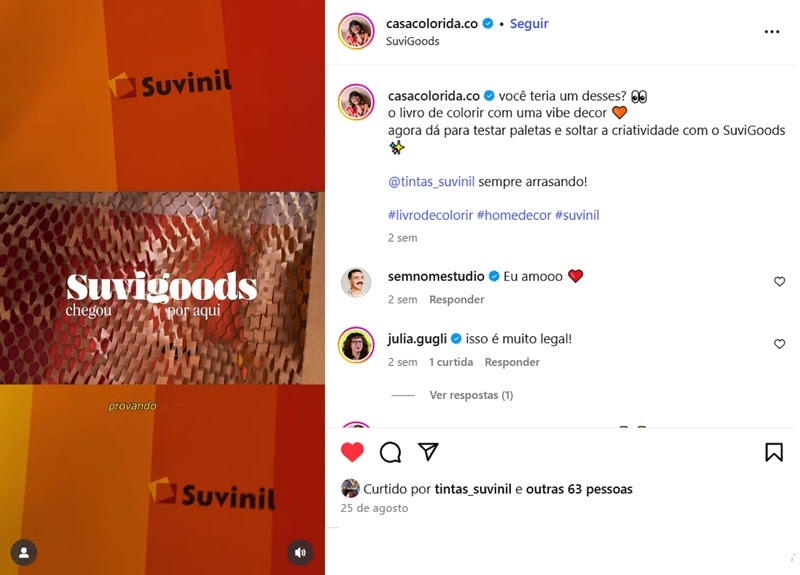The height and width of the screenshot is (575, 800).
Task: View outras 63 pessoas who liked
Action: 579,489
